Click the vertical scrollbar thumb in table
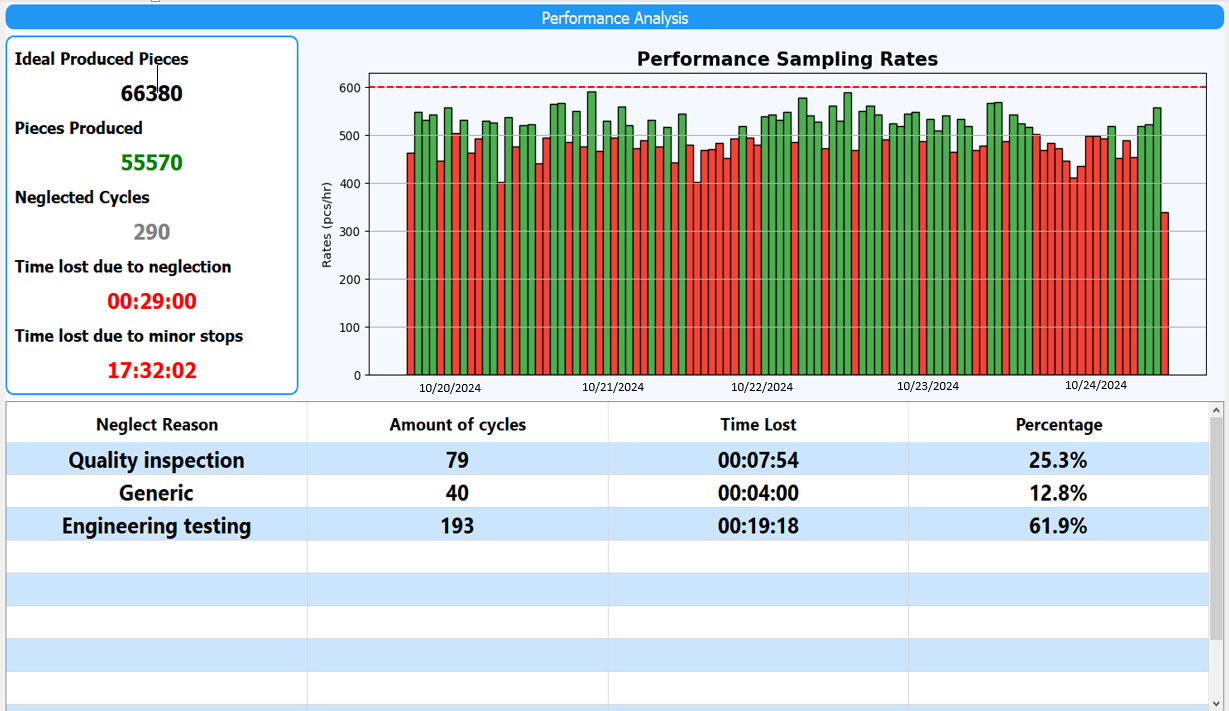1229x711 pixels. [1216, 528]
